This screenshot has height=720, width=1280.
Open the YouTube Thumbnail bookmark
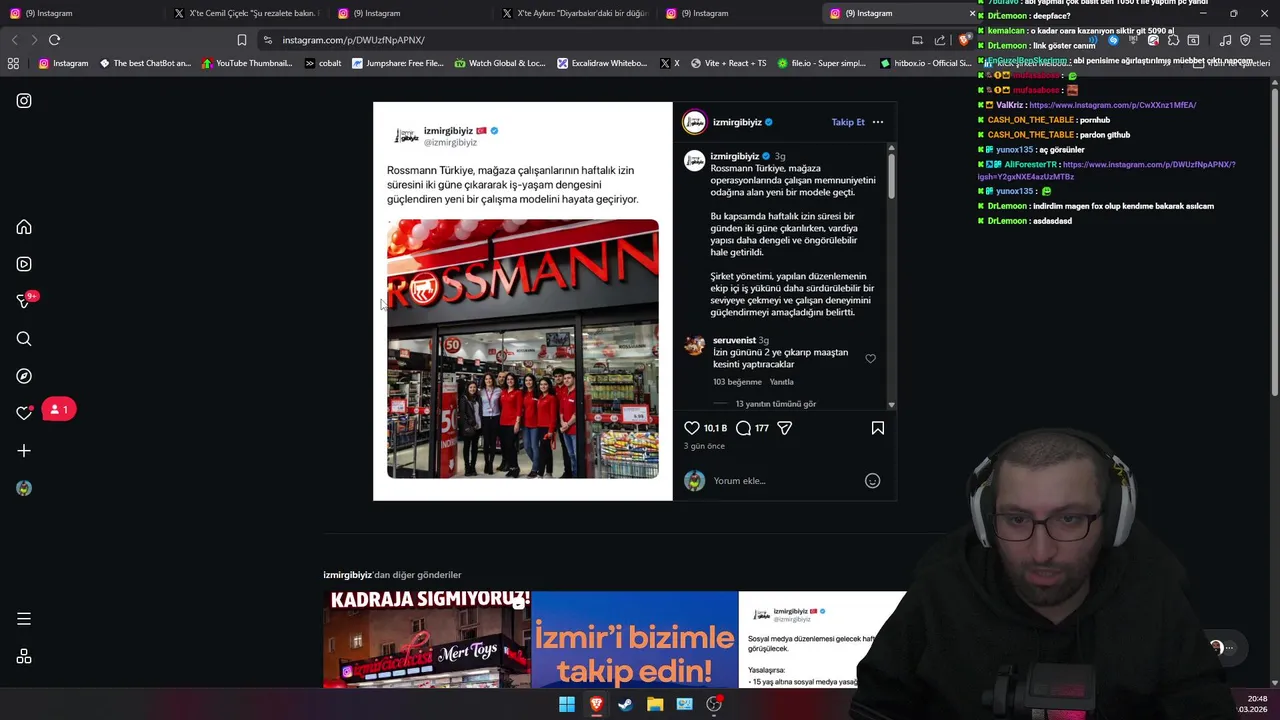[x=247, y=63]
